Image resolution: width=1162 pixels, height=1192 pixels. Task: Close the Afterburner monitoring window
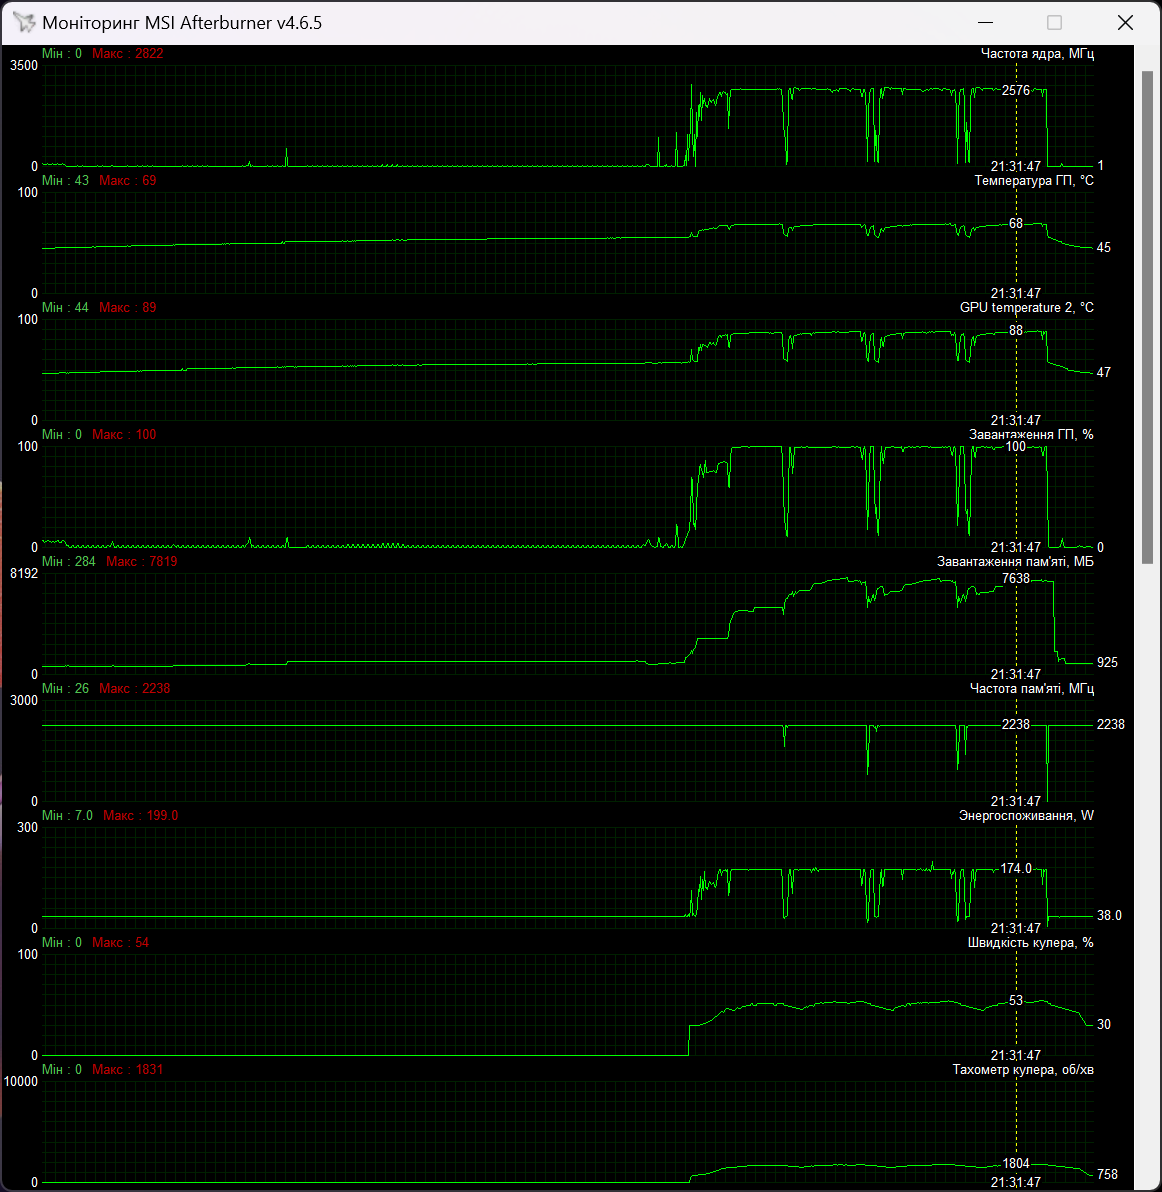(x=1126, y=23)
